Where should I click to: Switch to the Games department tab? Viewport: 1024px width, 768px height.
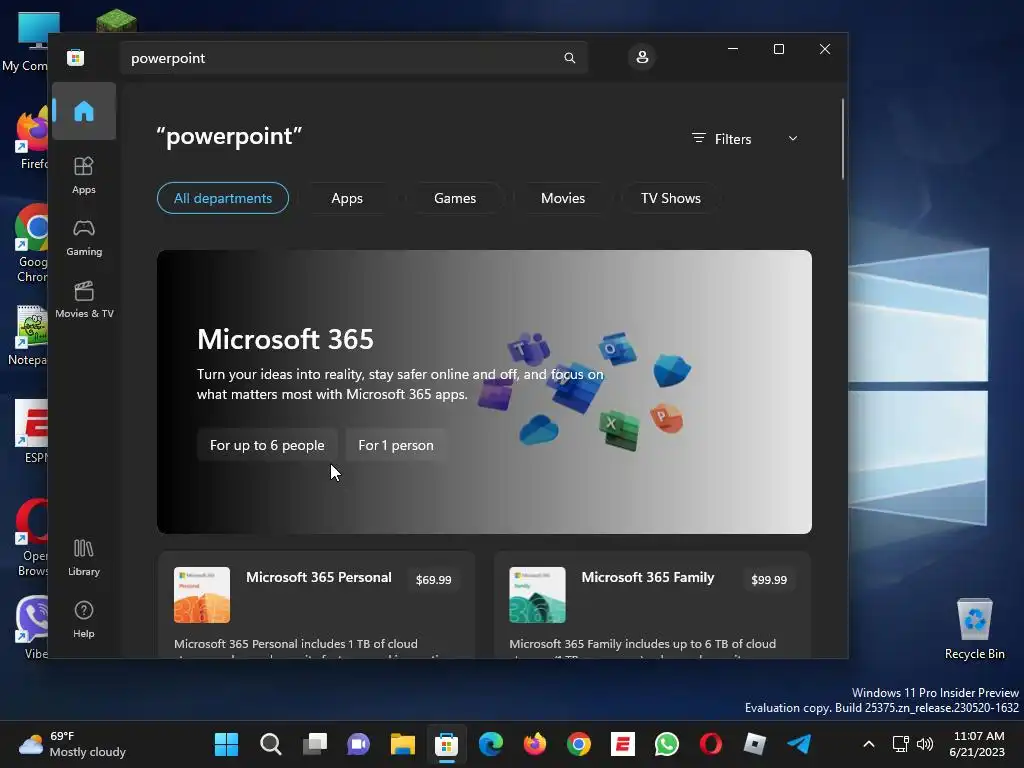[x=455, y=198]
